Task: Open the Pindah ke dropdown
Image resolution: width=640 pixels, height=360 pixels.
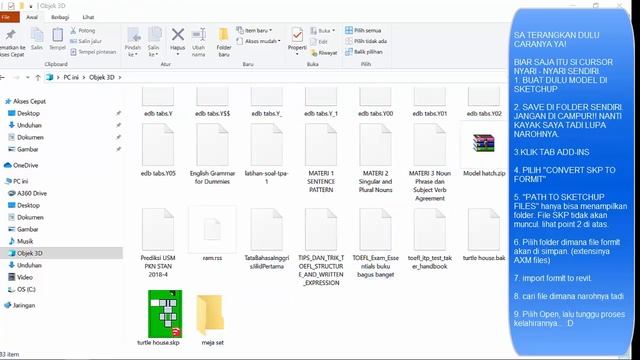Action: 133,42
